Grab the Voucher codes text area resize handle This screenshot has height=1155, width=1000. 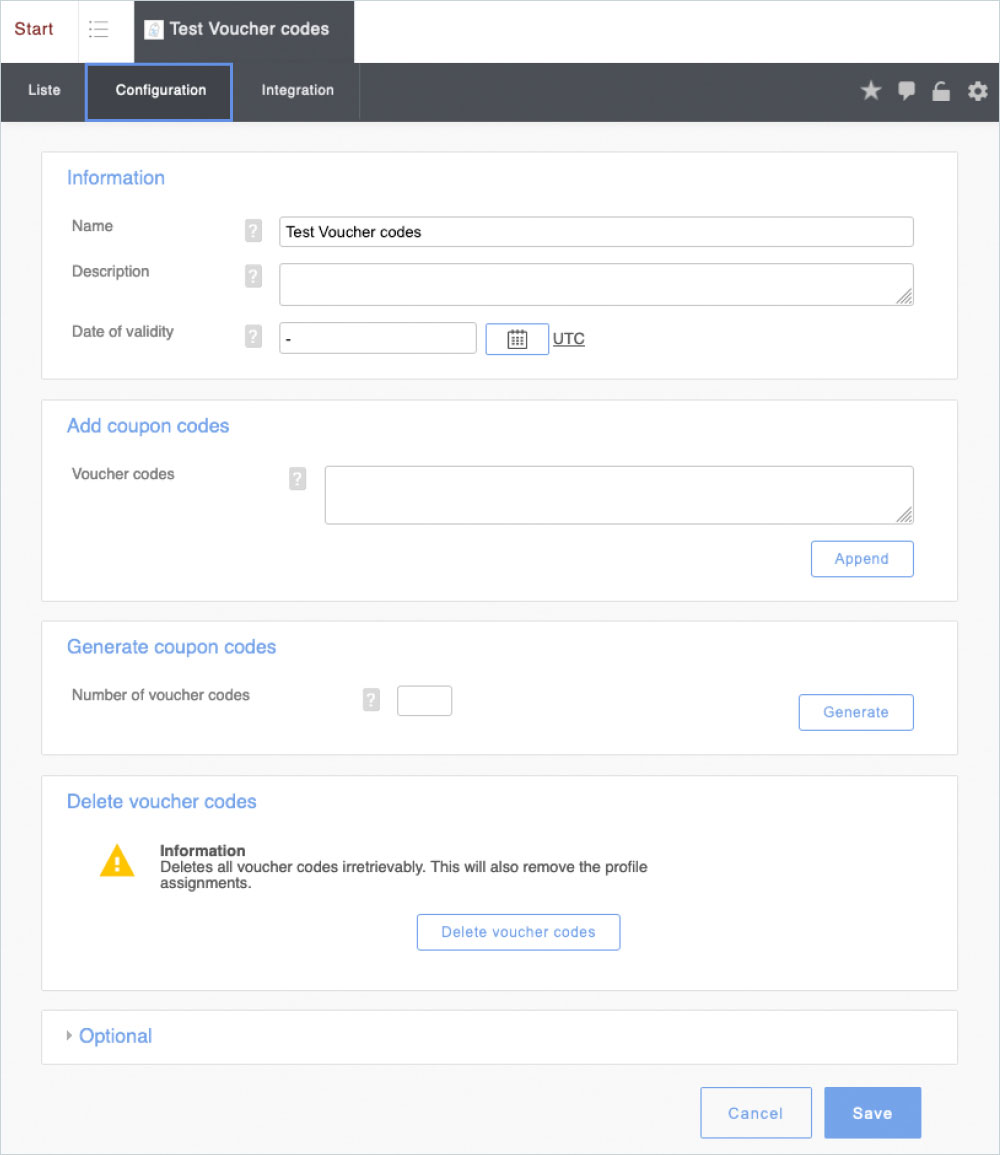pyautogui.click(x=905, y=516)
